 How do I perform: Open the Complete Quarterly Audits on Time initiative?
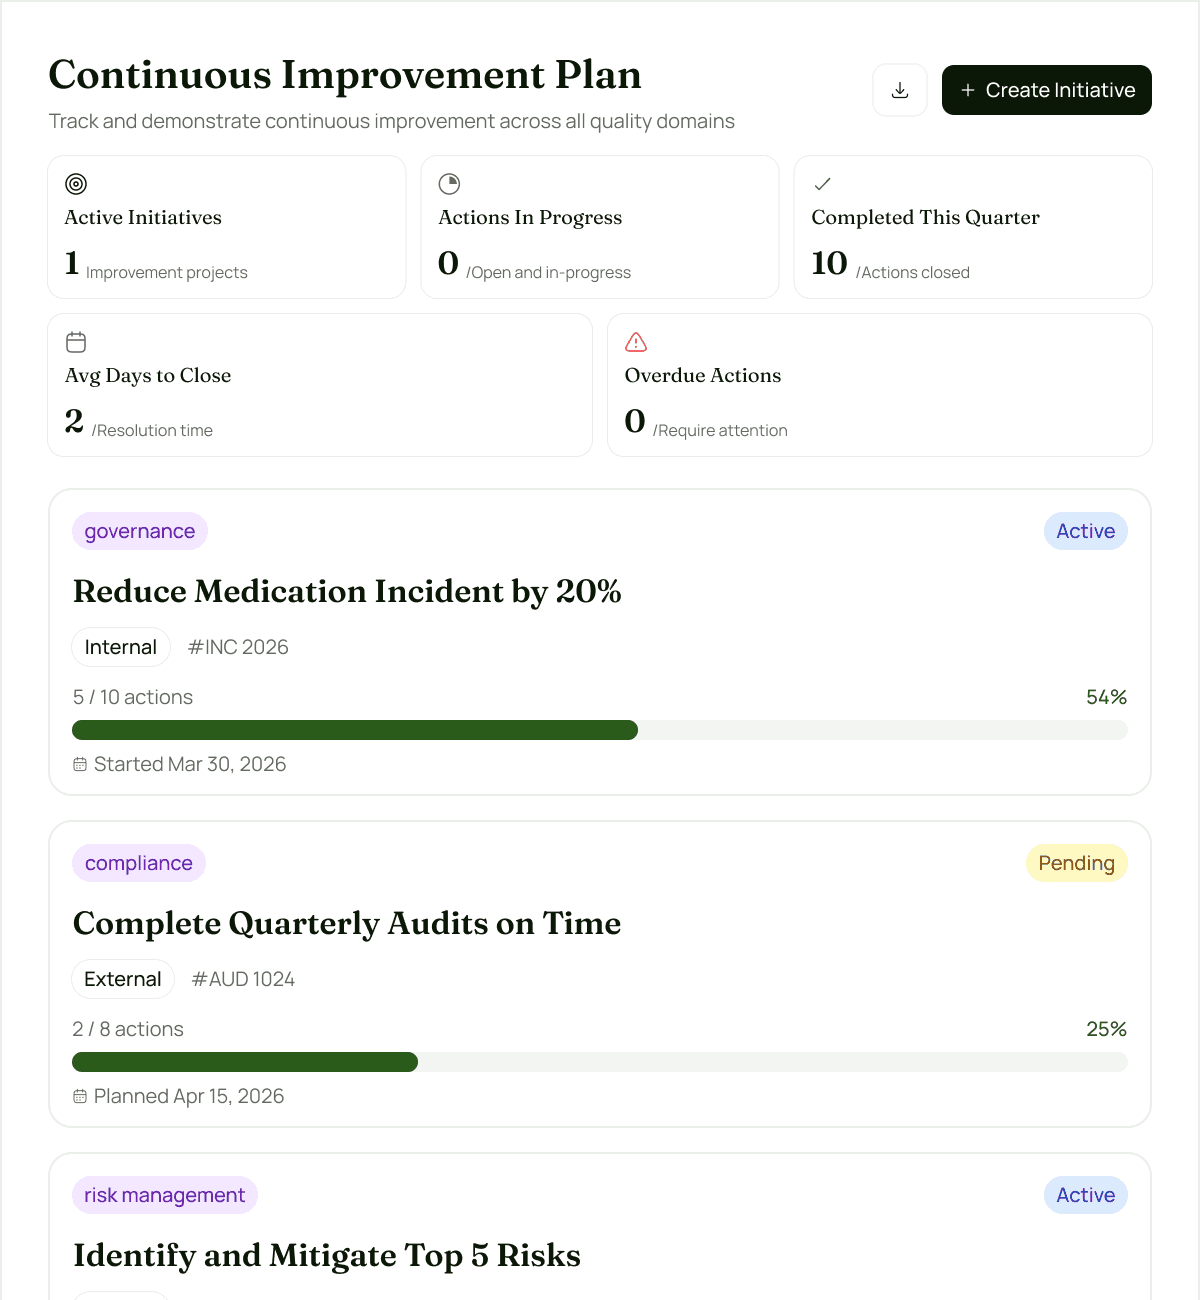[x=346, y=923]
